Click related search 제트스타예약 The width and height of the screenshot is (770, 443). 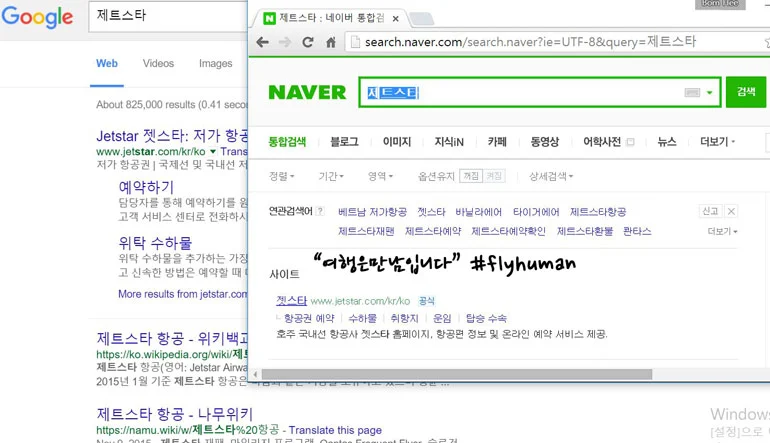click(433, 231)
